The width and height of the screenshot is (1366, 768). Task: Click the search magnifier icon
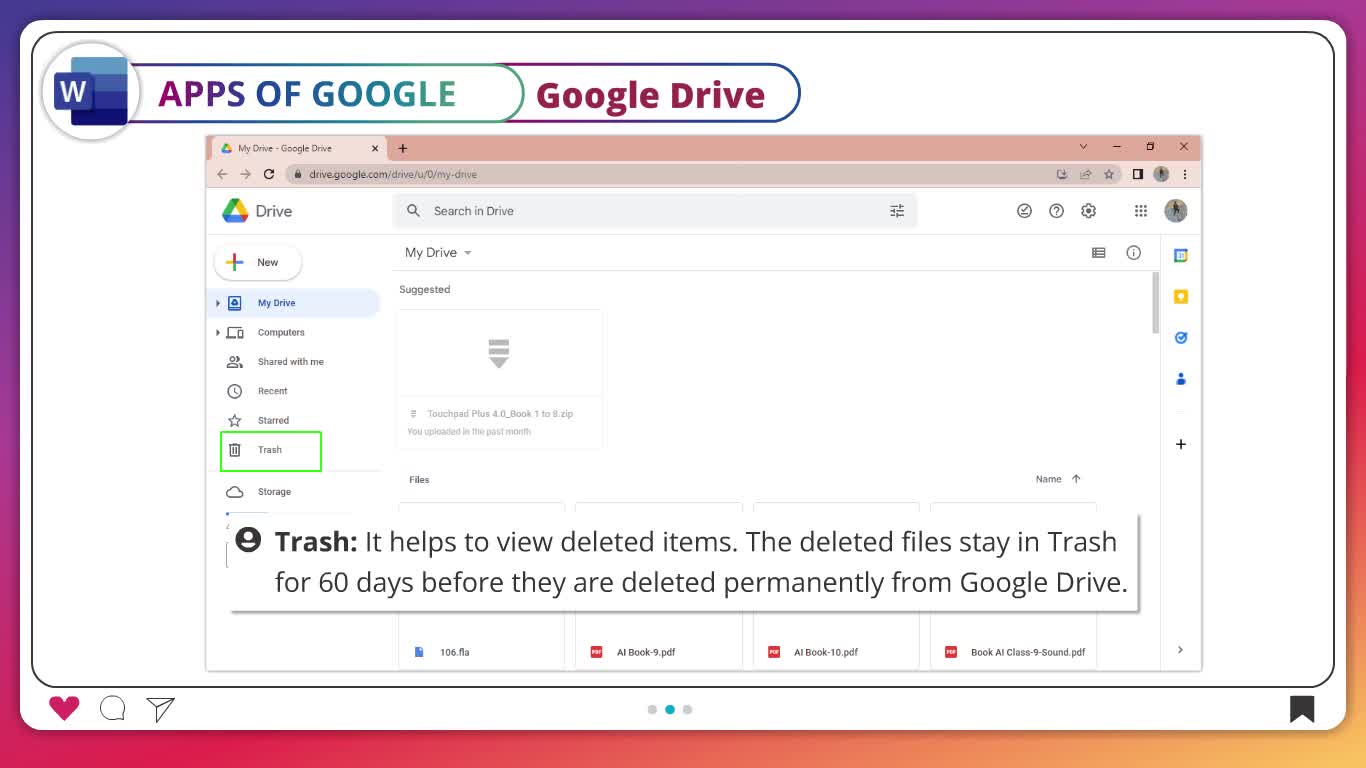pyautogui.click(x=414, y=211)
